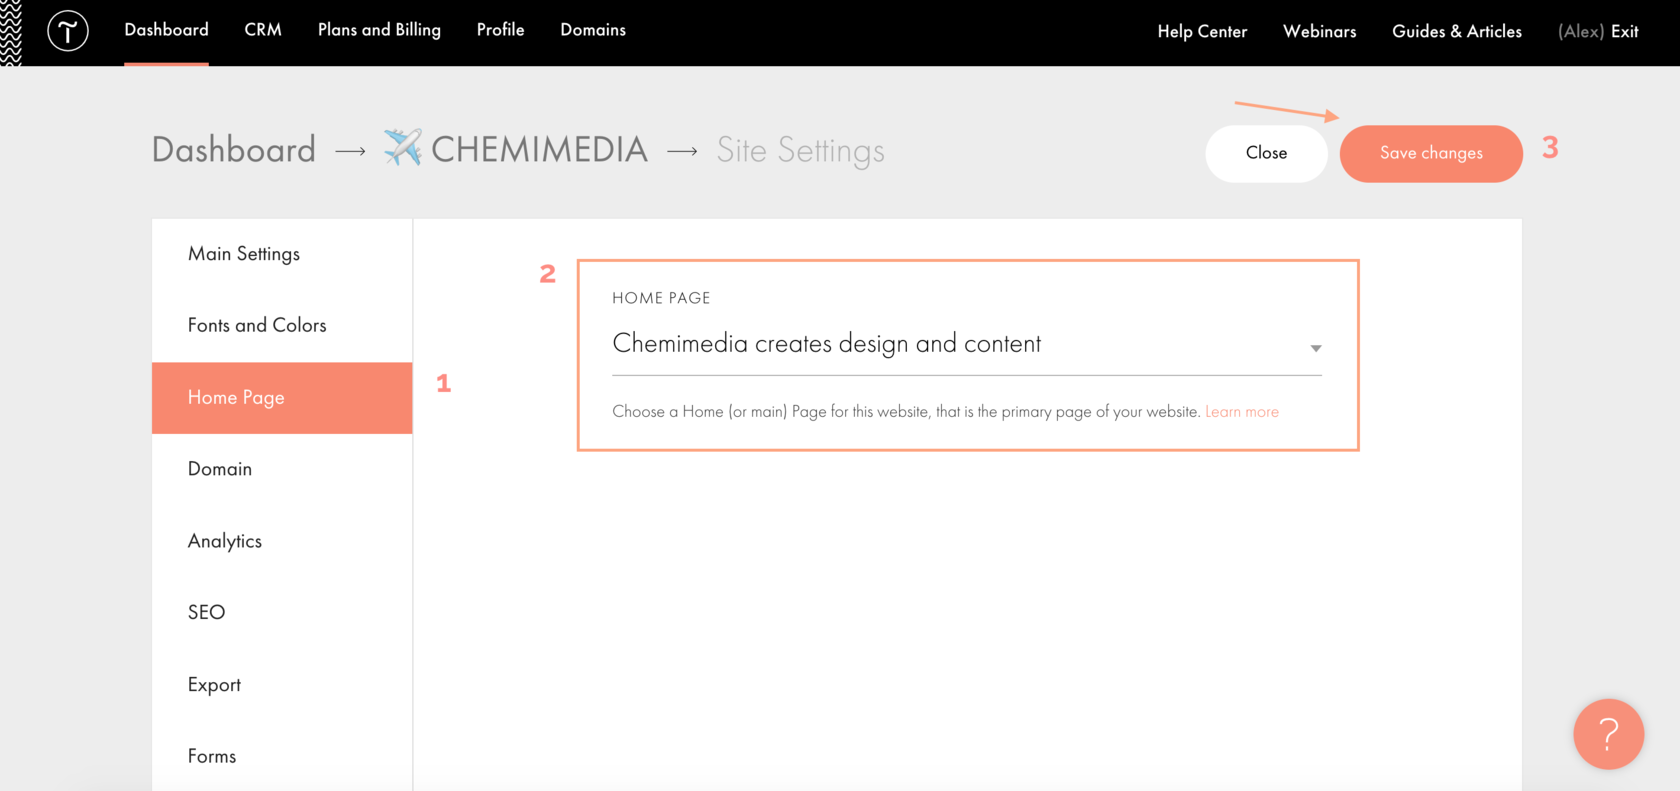The height and width of the screenshot is (791, 1680).
Task: Follow the Learn more link
Action: pyautogui.click(x=1242, y=412)
